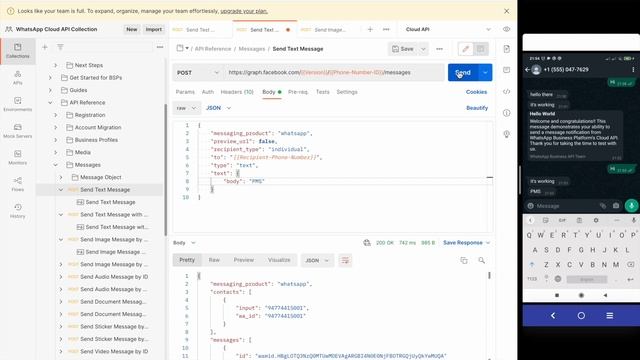Click the Import button
The height and width of the screenshot is (360, 640).
tap(153, 29)
